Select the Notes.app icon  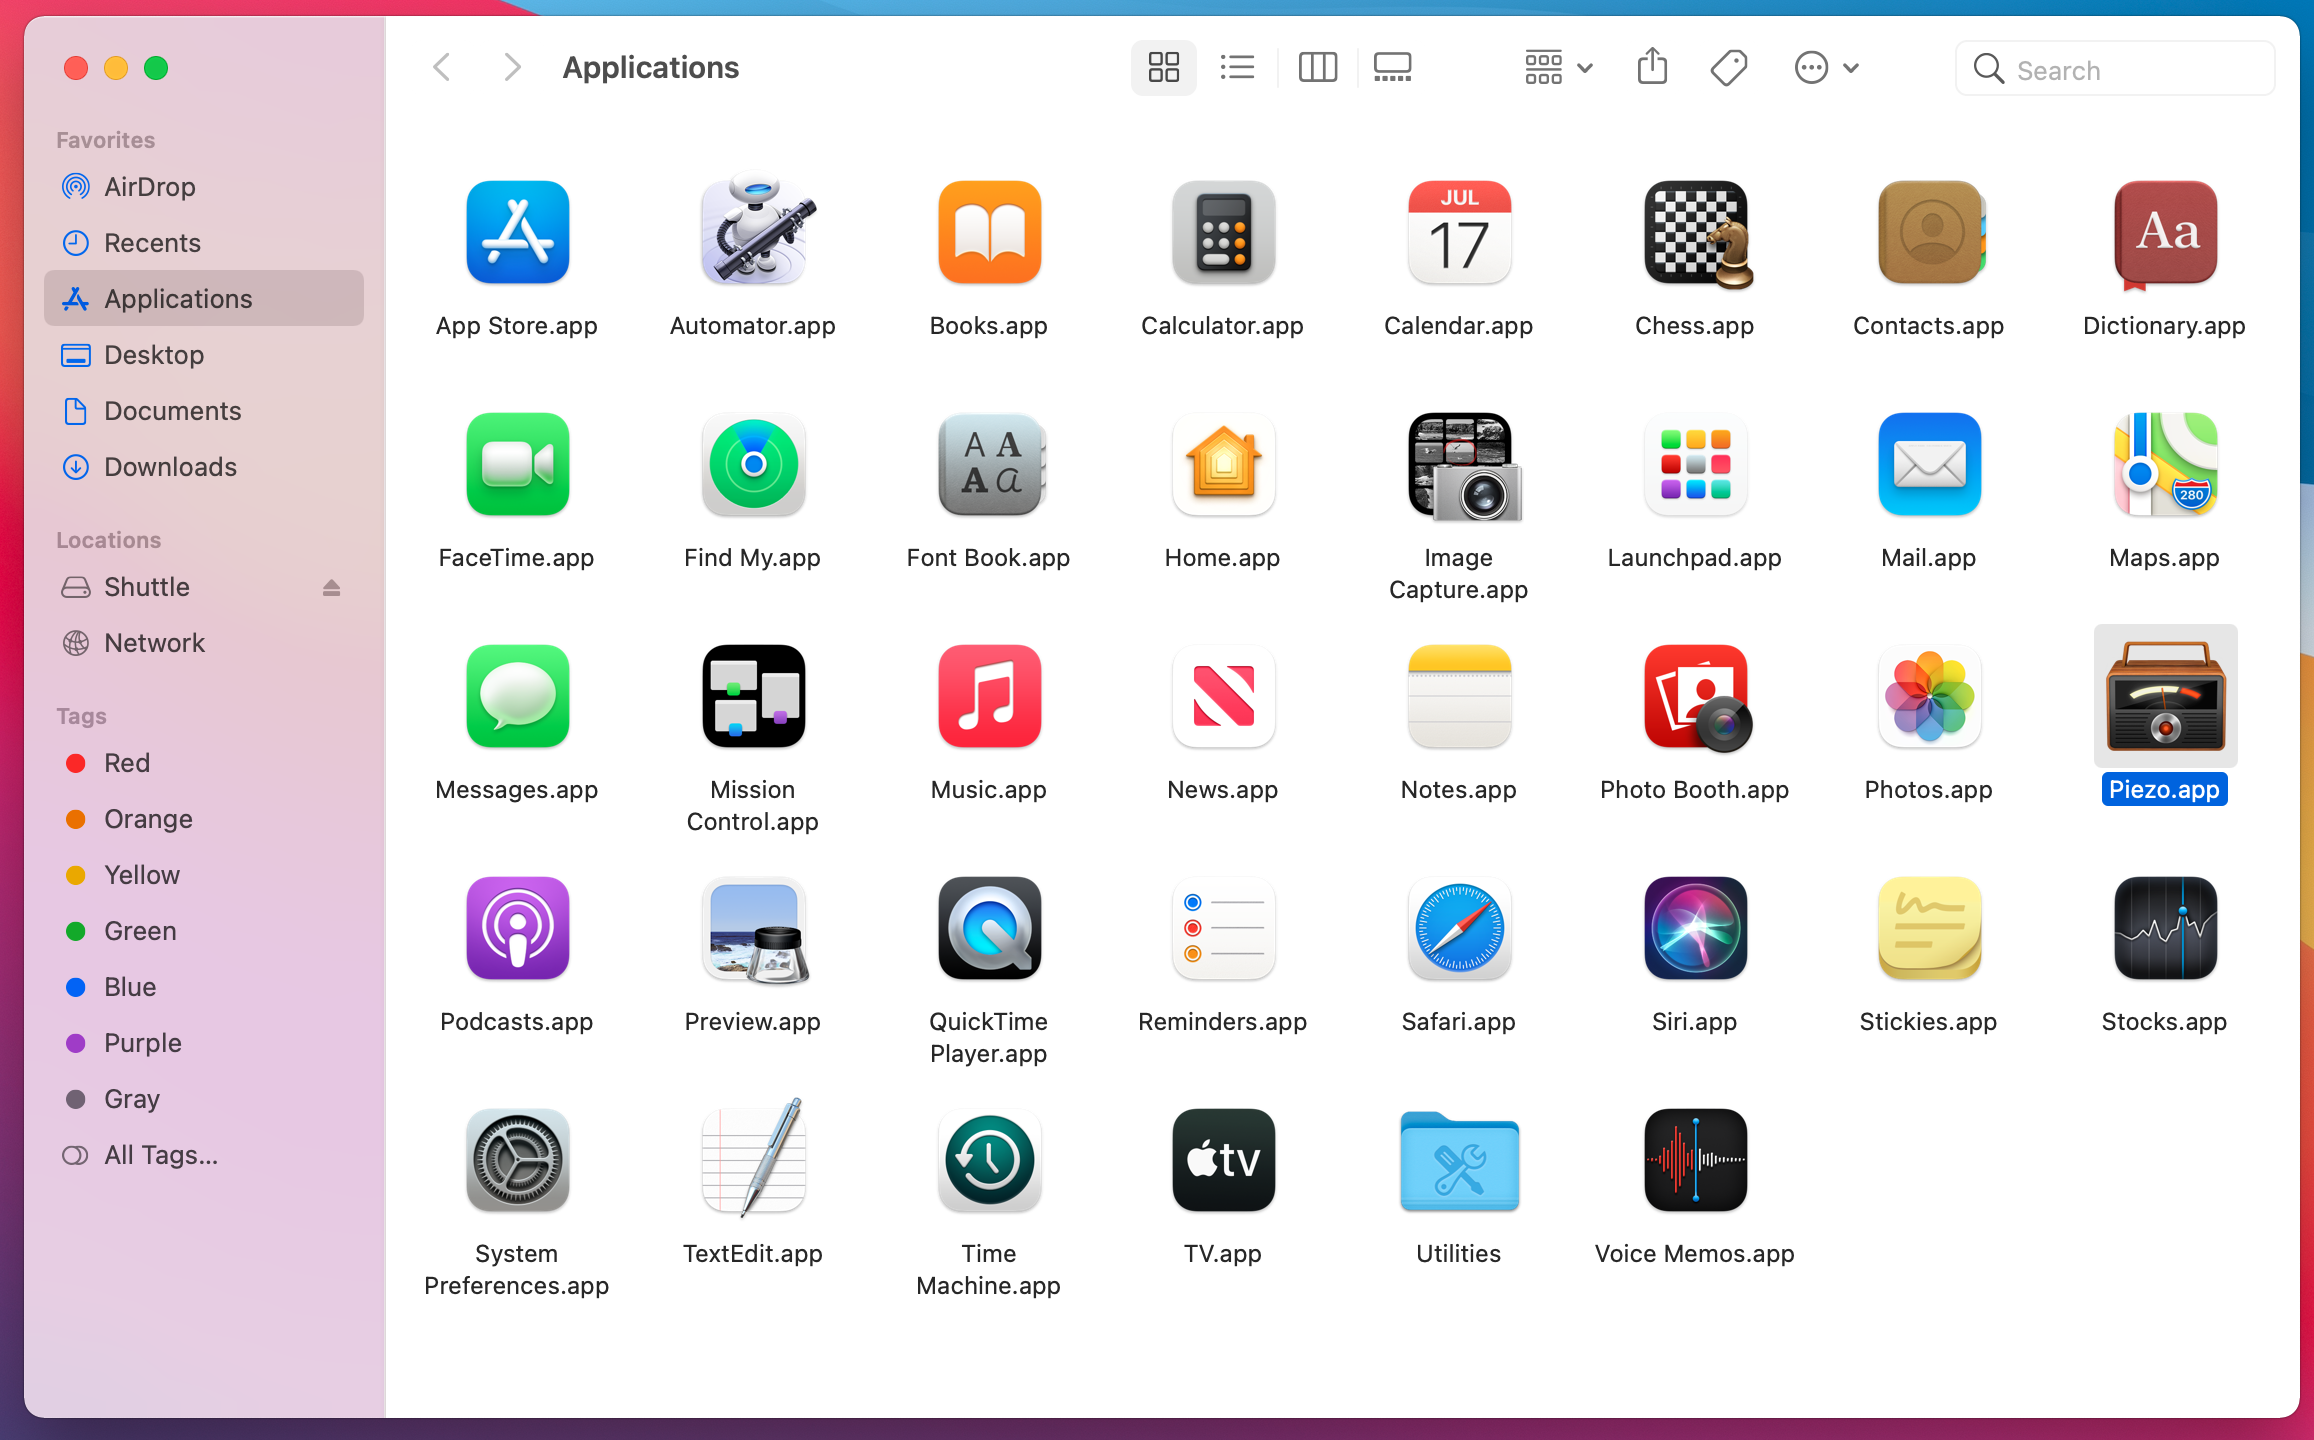[1459, 696]
